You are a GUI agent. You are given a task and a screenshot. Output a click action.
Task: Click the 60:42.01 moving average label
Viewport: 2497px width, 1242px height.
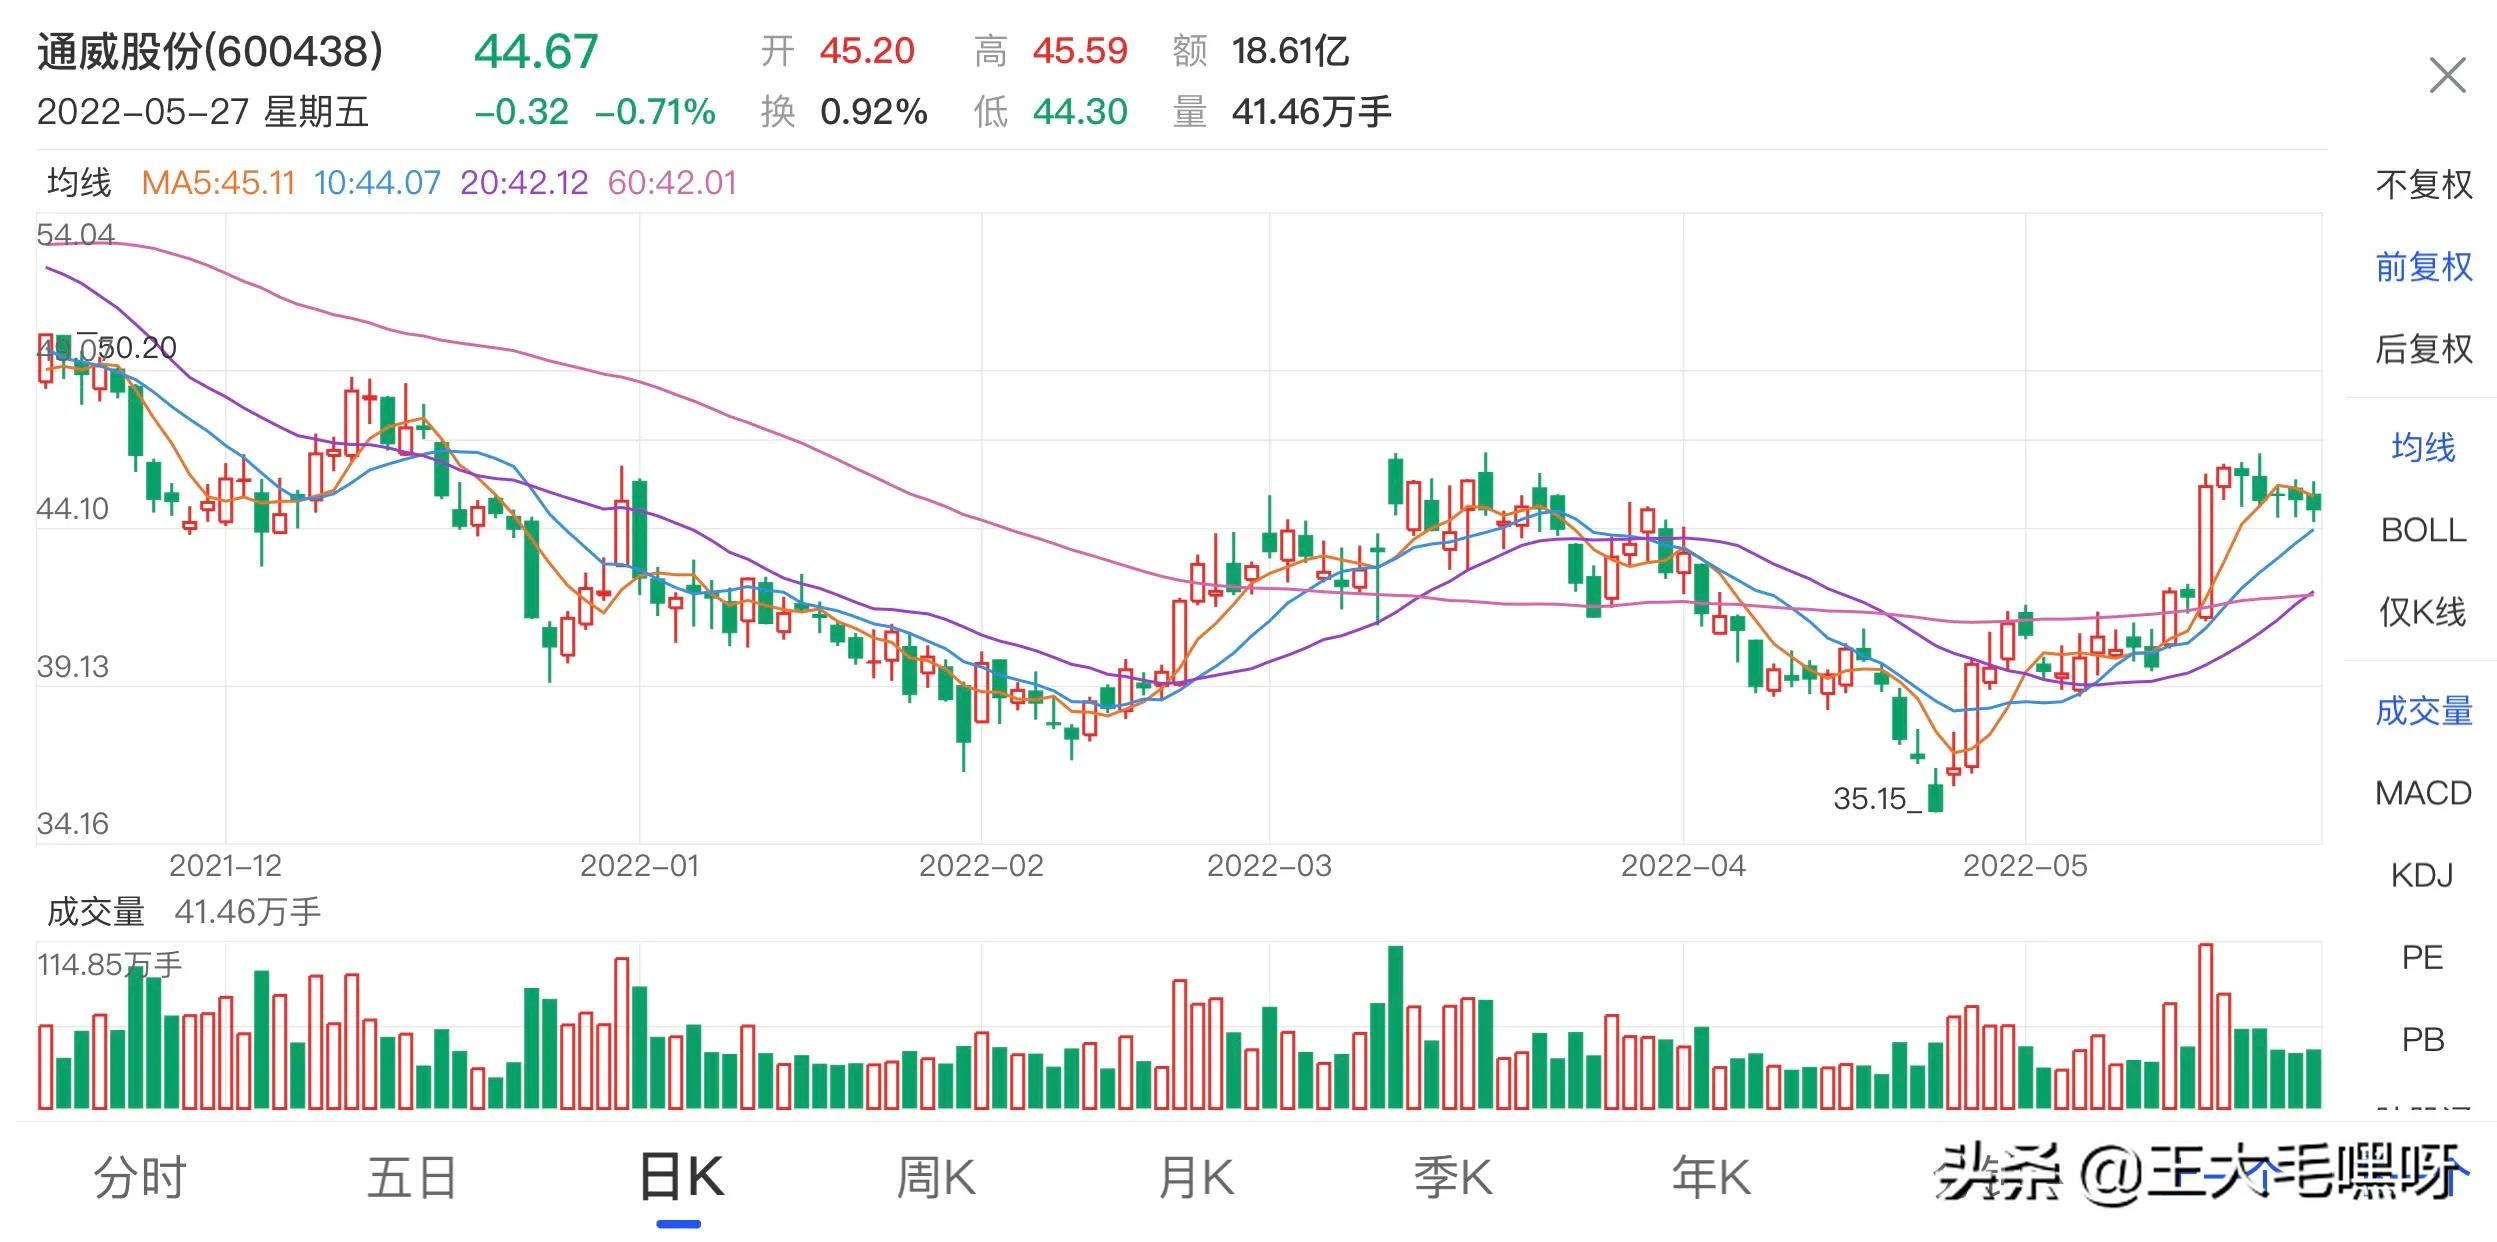[x=672, y=183]
